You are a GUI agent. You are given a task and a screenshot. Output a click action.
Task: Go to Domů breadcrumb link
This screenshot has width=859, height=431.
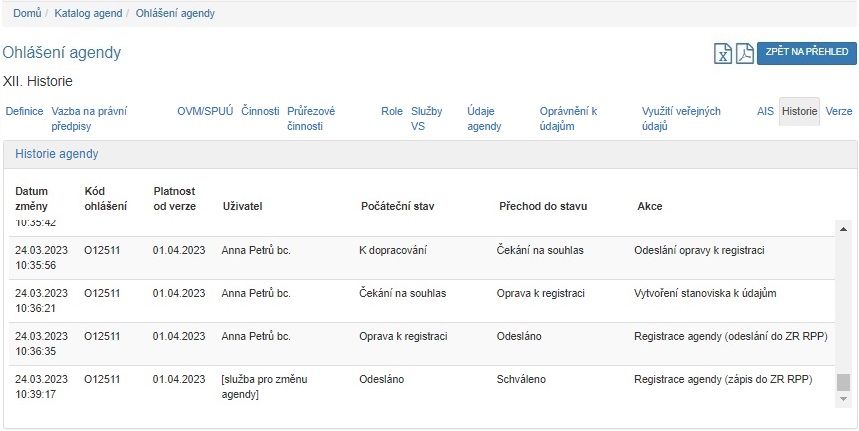pyautogui.click(x=27, y=14)
